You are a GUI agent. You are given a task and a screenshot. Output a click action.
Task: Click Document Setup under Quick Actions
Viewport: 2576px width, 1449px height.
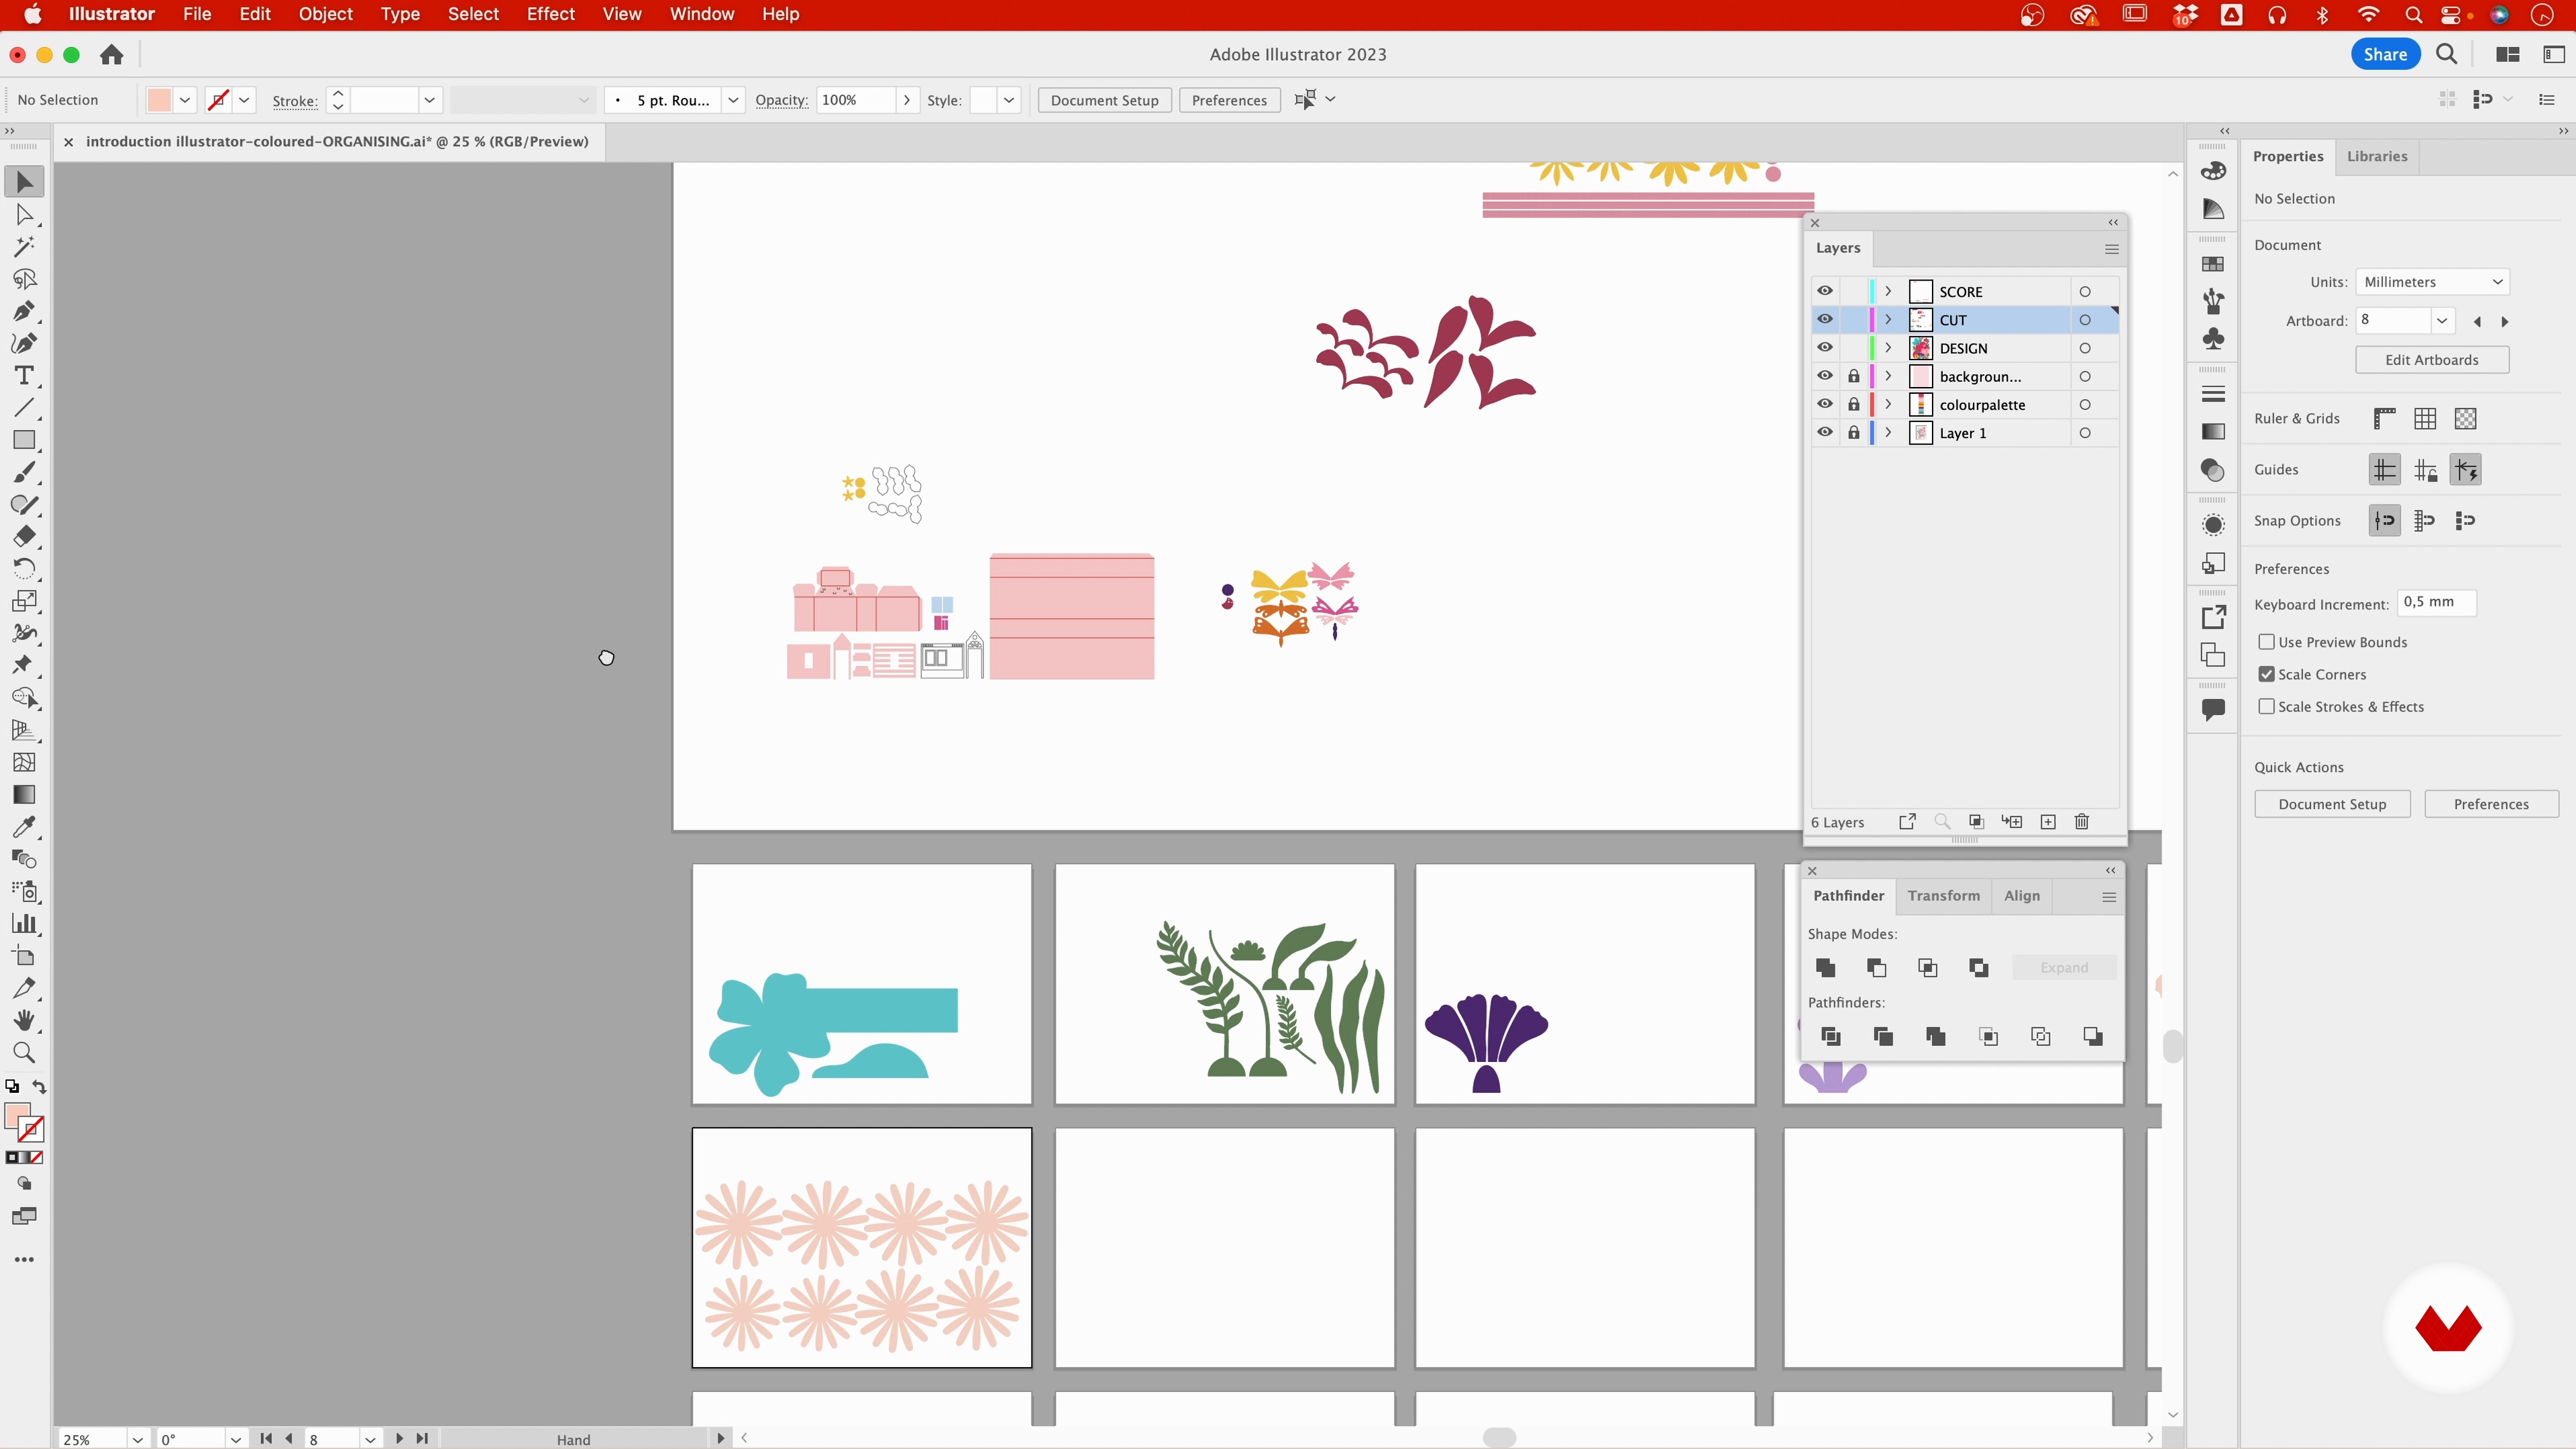[2332, 804]
